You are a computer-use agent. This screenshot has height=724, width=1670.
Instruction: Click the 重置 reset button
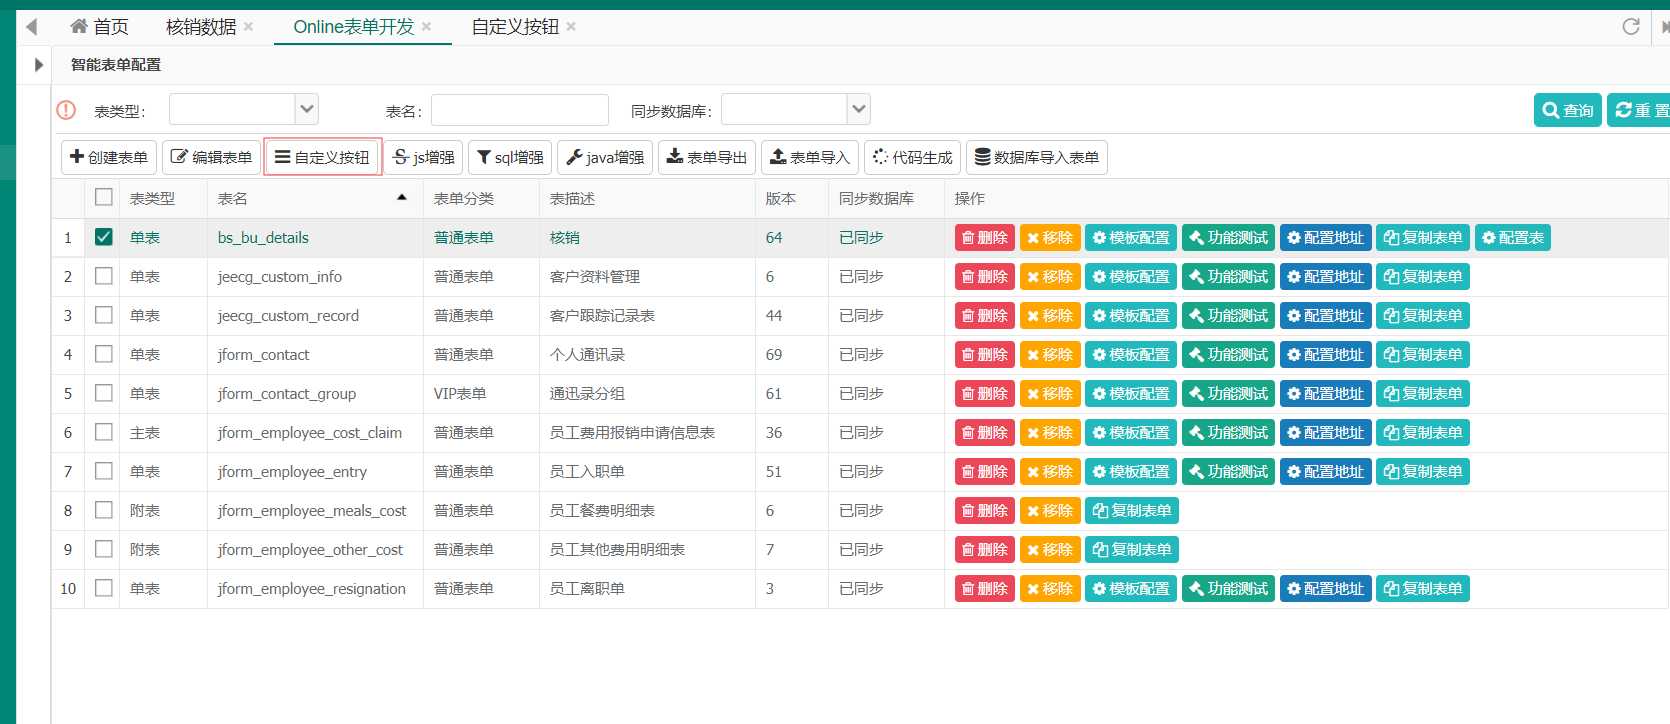(1640, 110)
